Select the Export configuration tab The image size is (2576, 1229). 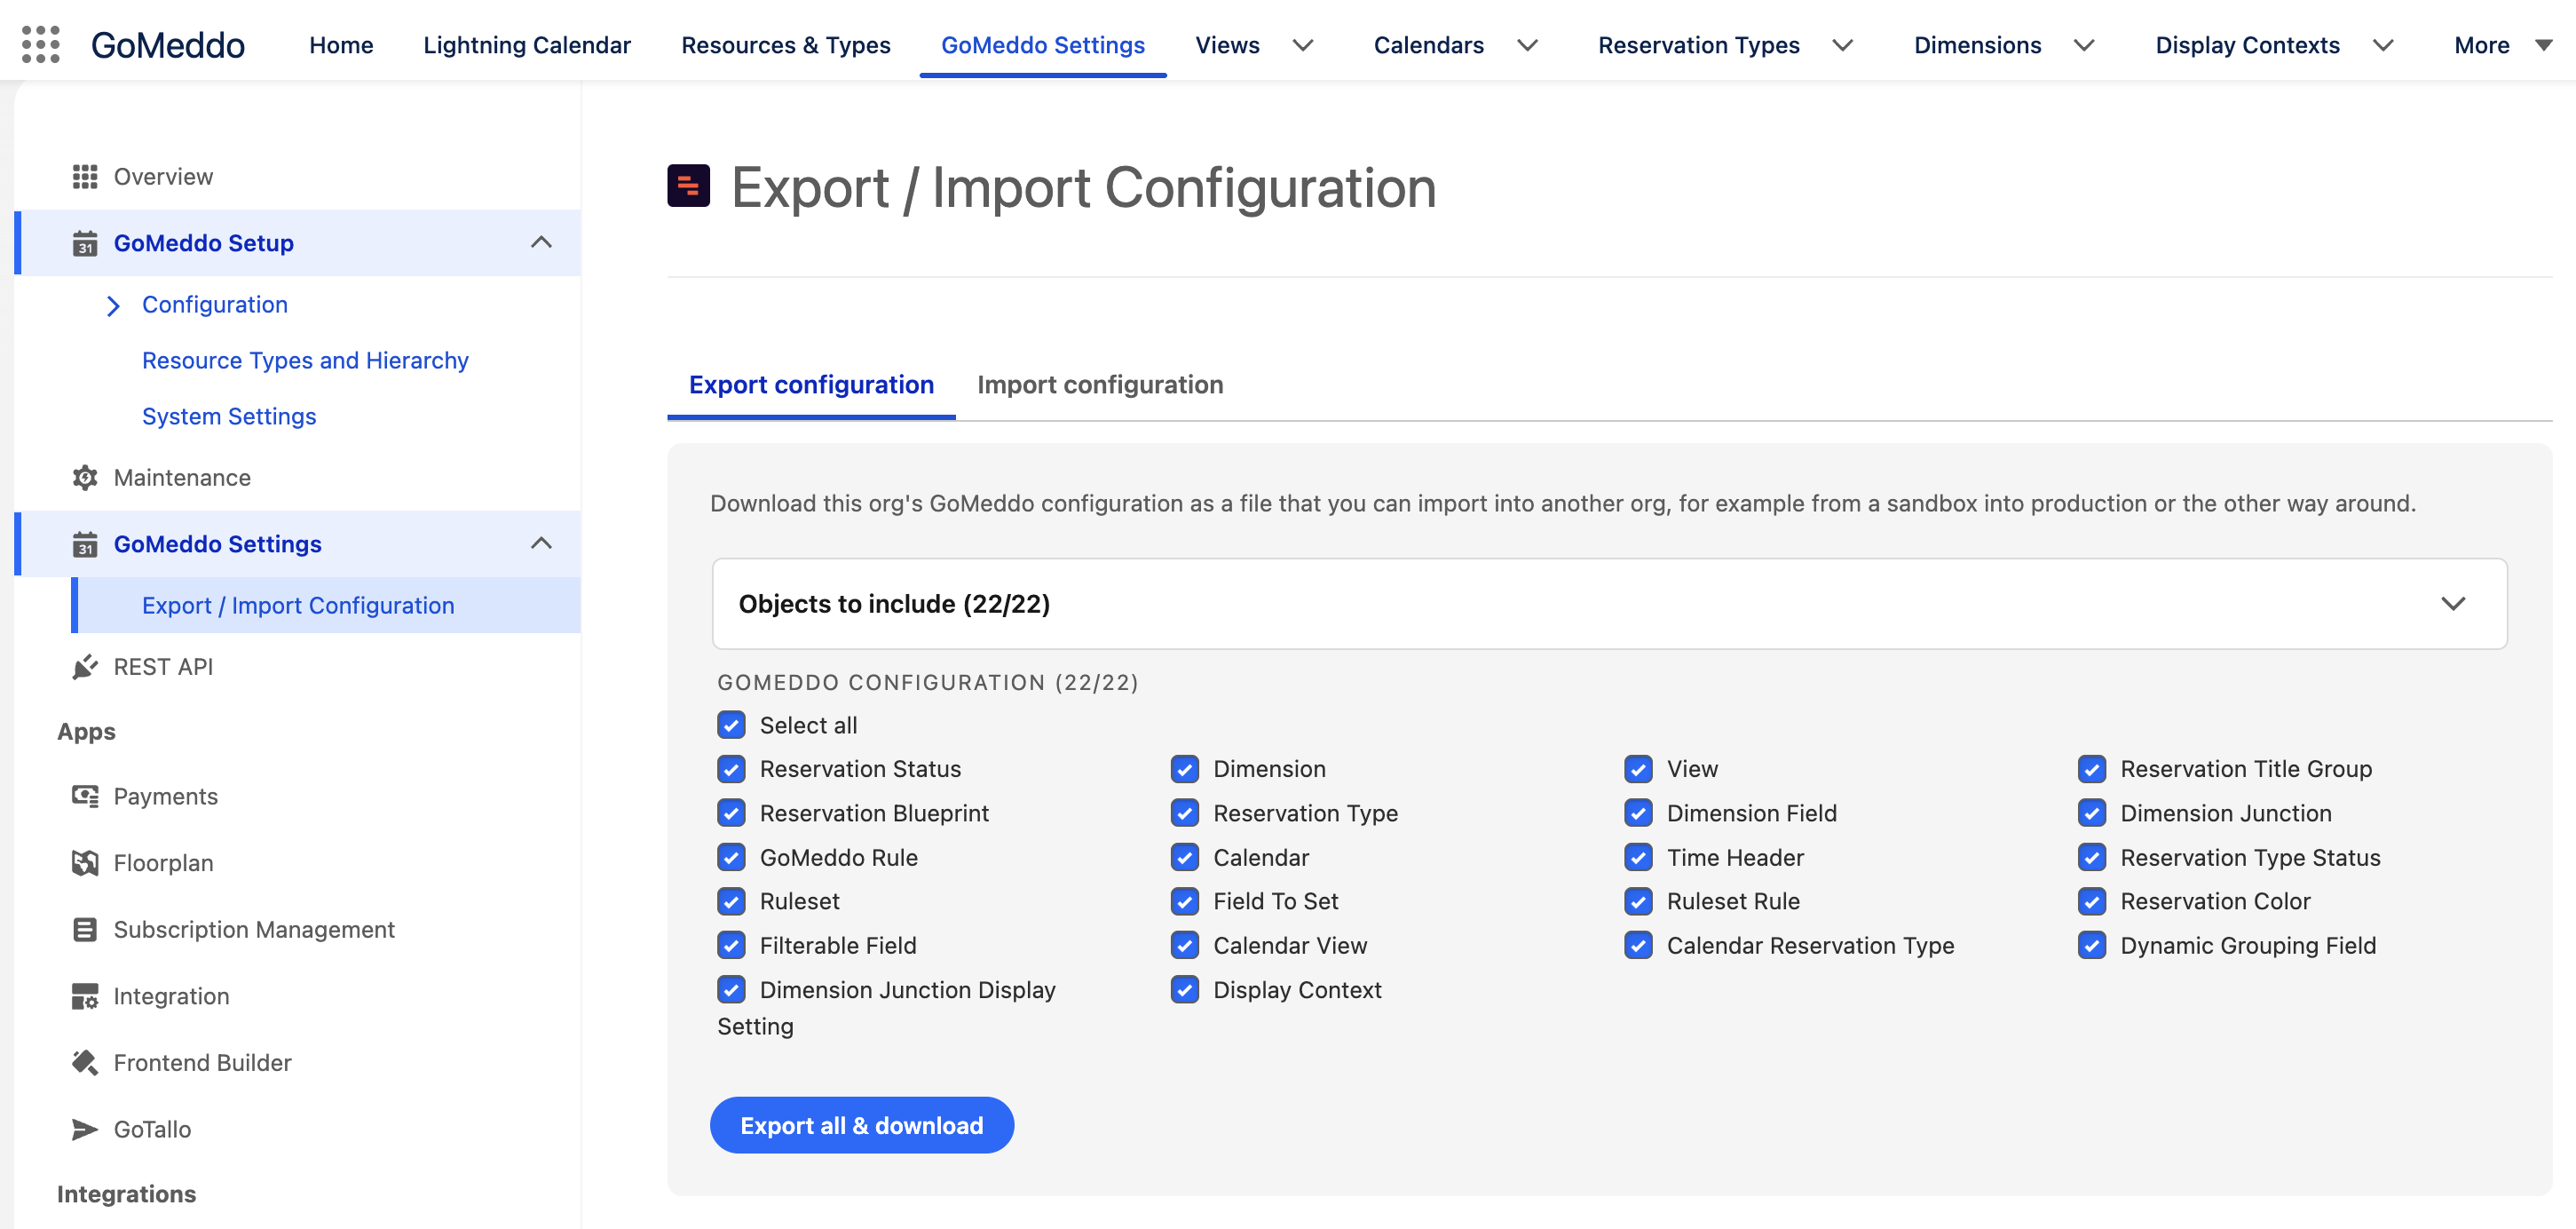pyautogui.click(x=811, y=385)
